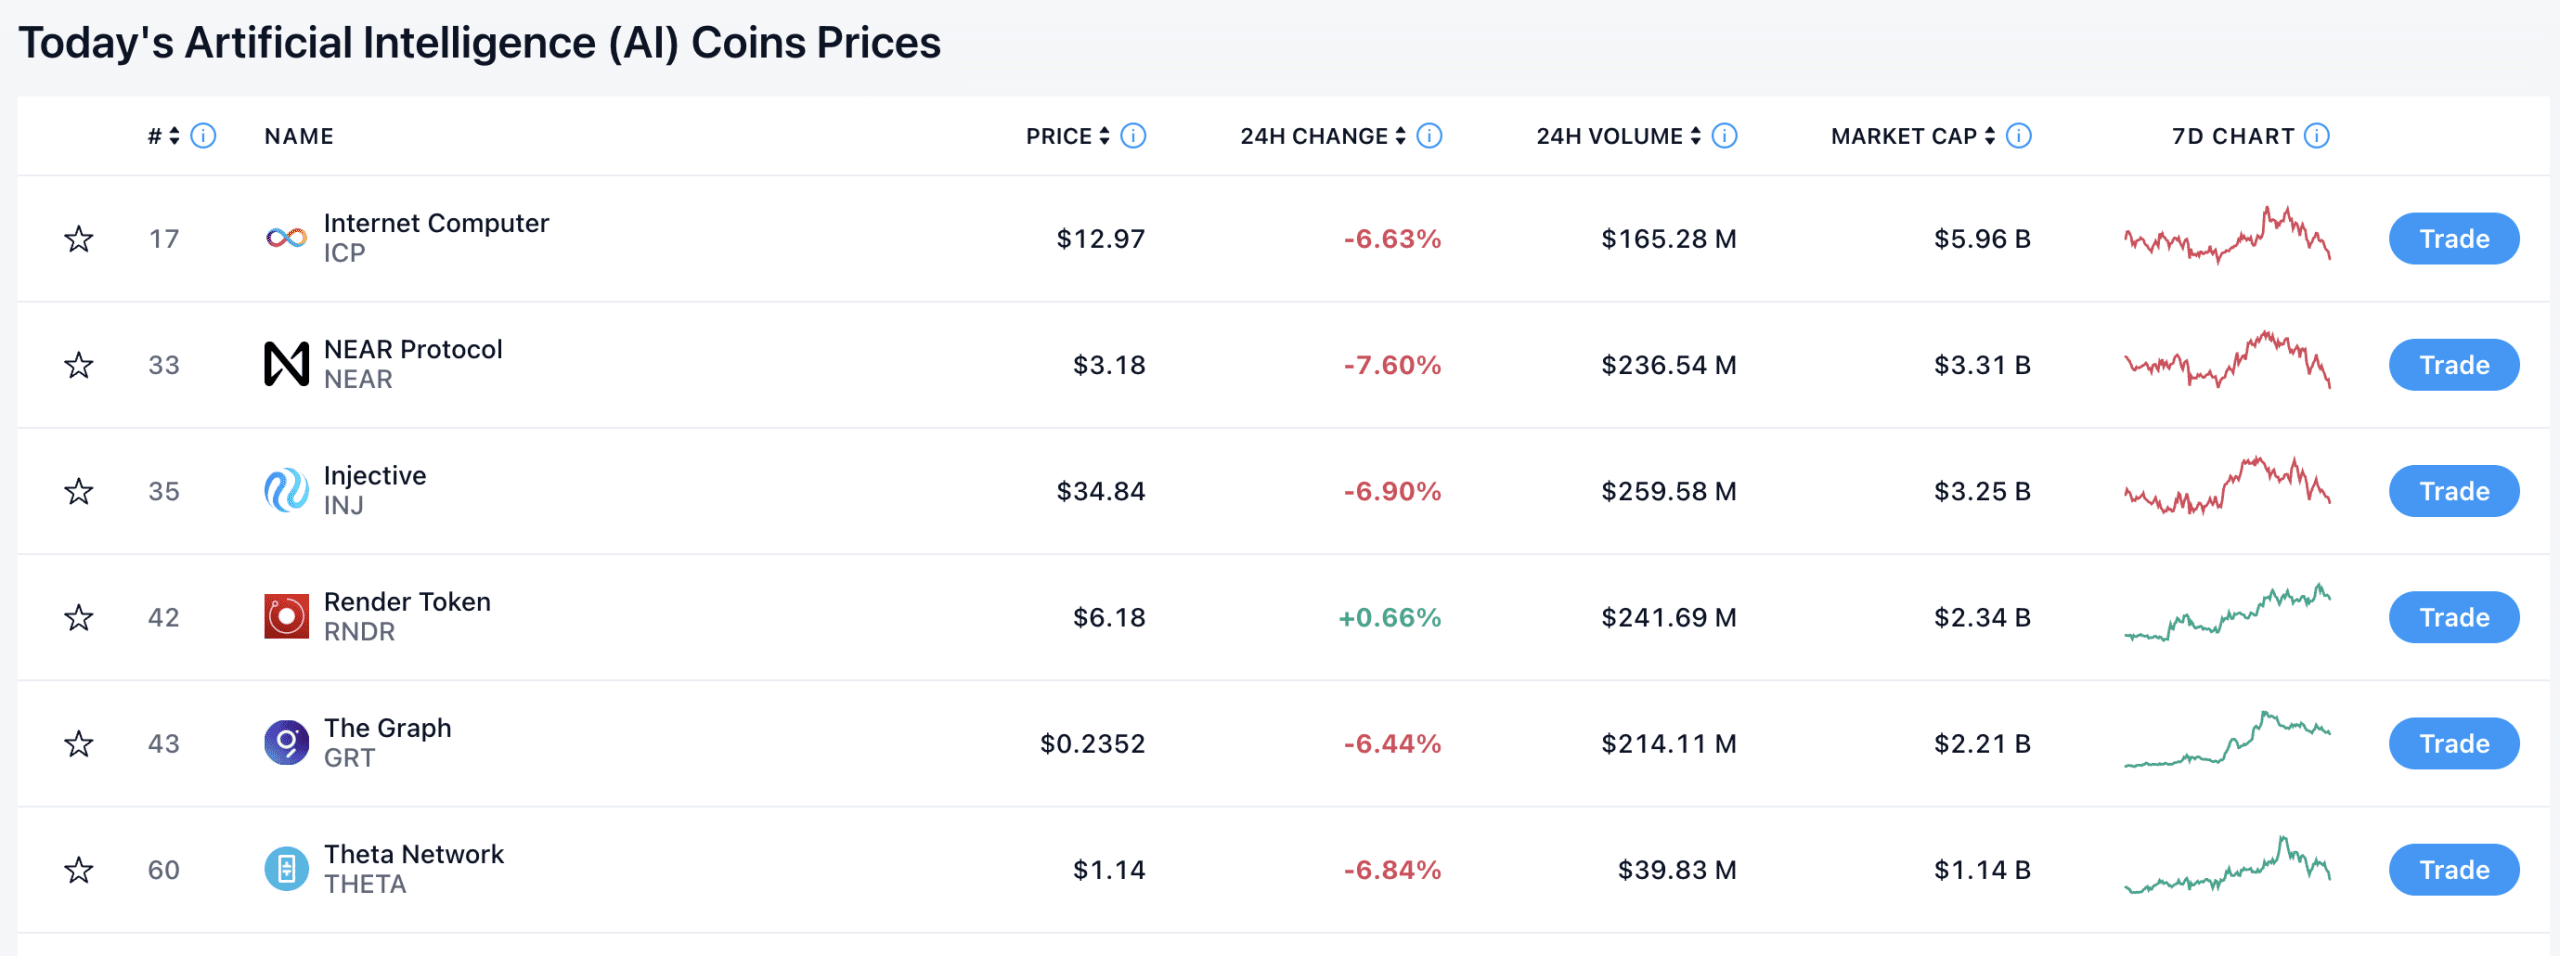Open Theta Network name link
This screenshot has height=956, width=2560.
click(414, 854)
